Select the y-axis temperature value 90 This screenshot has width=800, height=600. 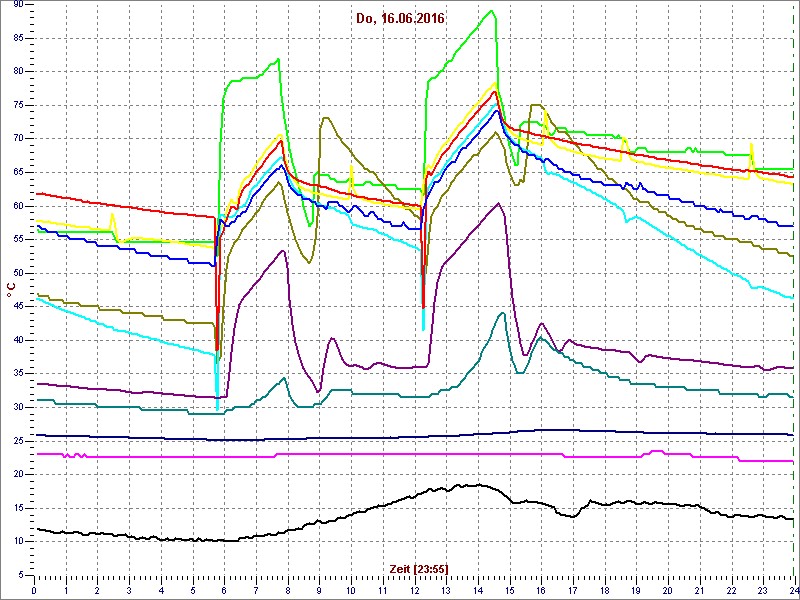pos(18,5)
